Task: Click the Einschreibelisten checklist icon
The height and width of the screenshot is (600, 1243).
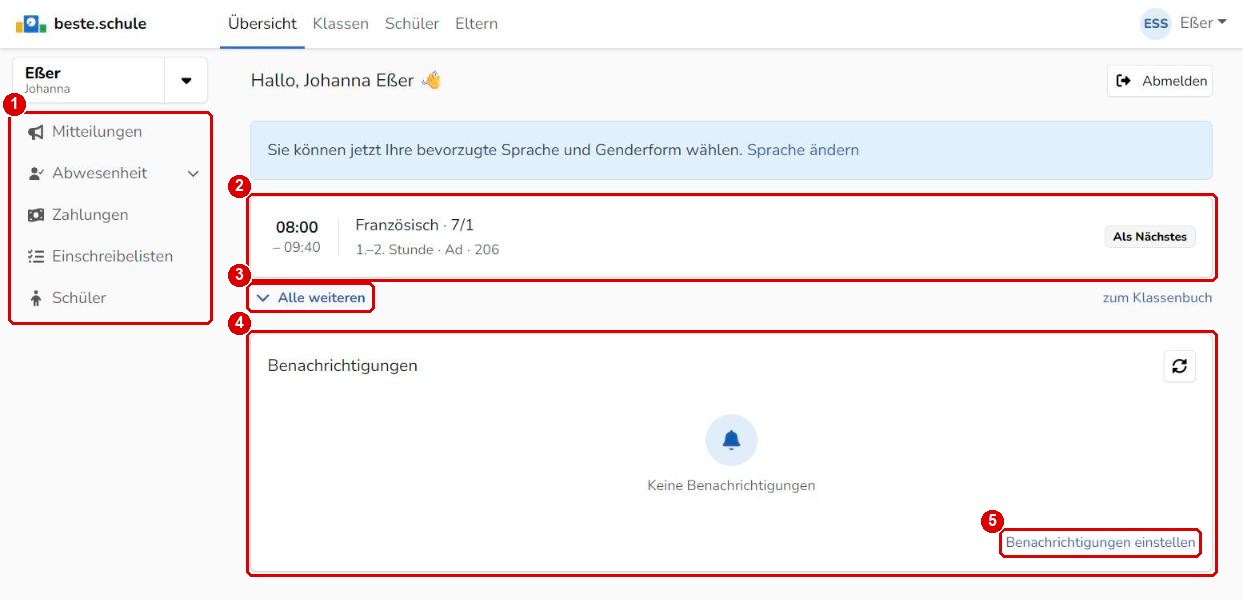Action: (36, 256)
